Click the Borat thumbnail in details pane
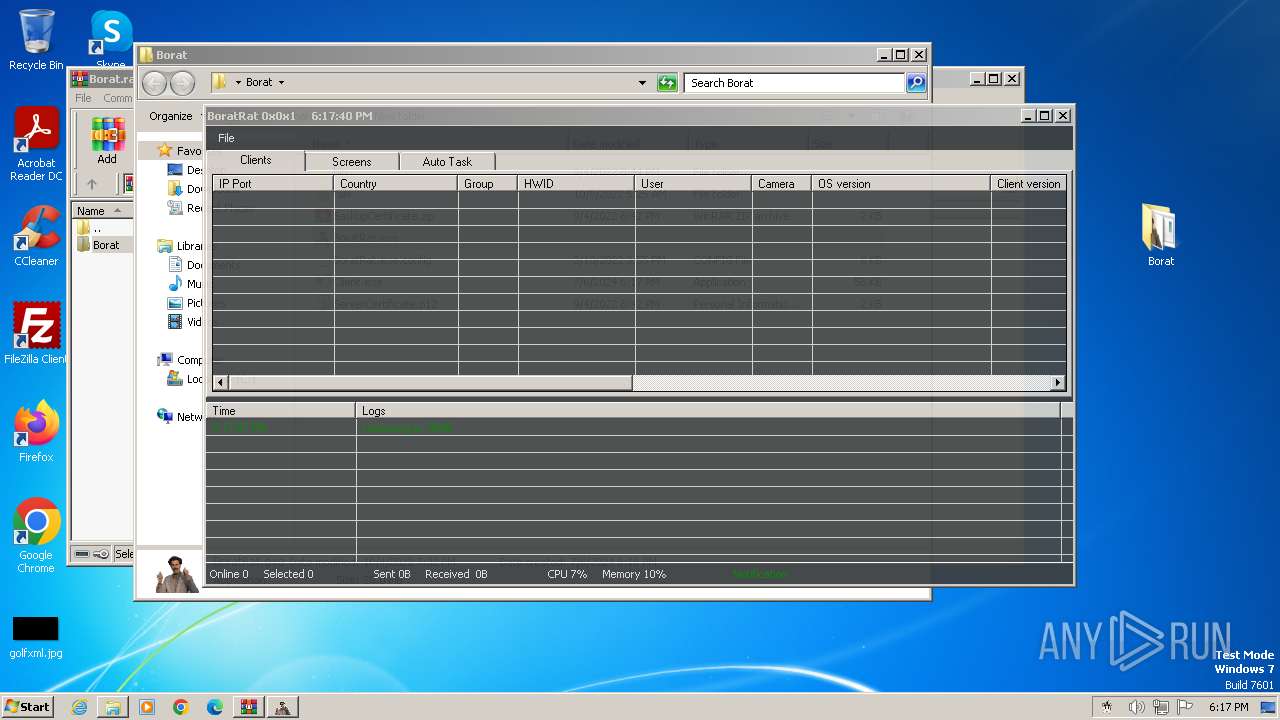Screen dimensions: 1280x720 (x=176, y=574)
